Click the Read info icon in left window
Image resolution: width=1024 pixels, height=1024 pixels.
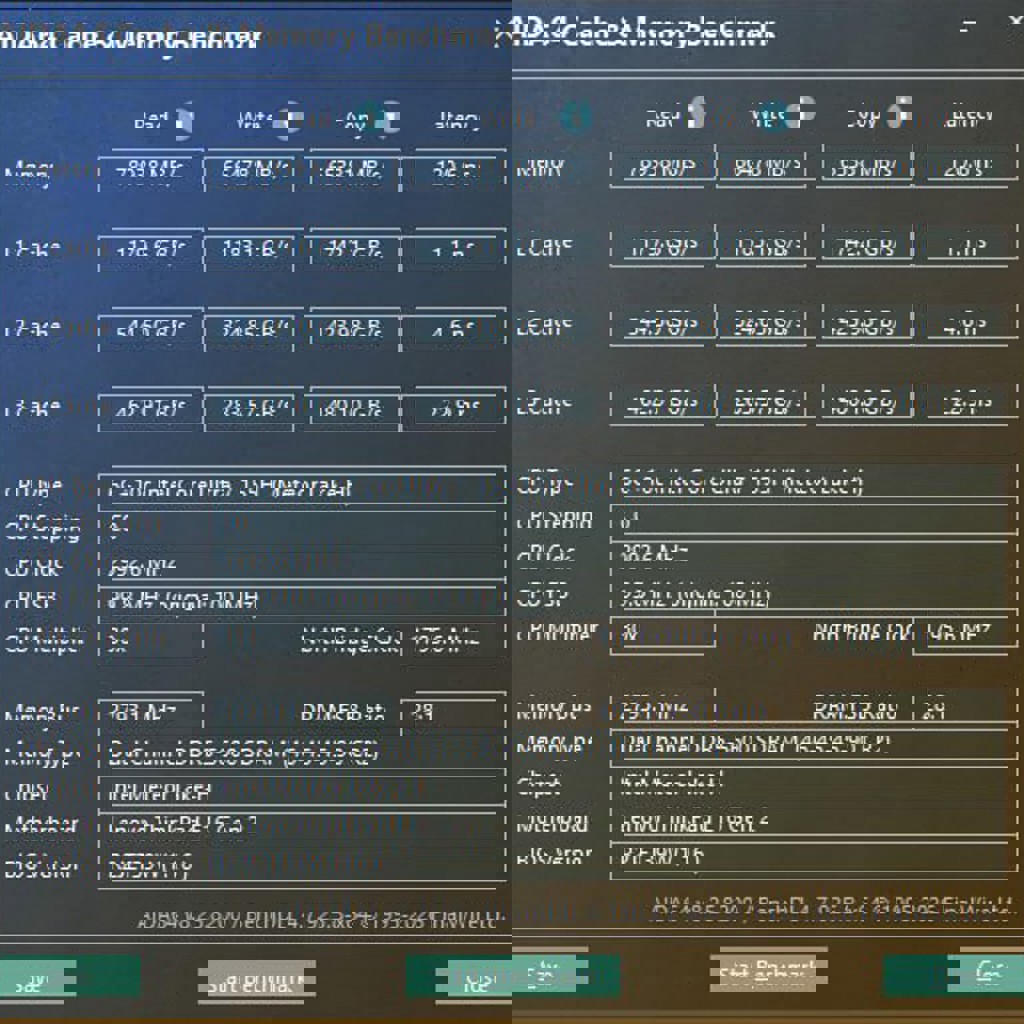(x=184, y=120)
